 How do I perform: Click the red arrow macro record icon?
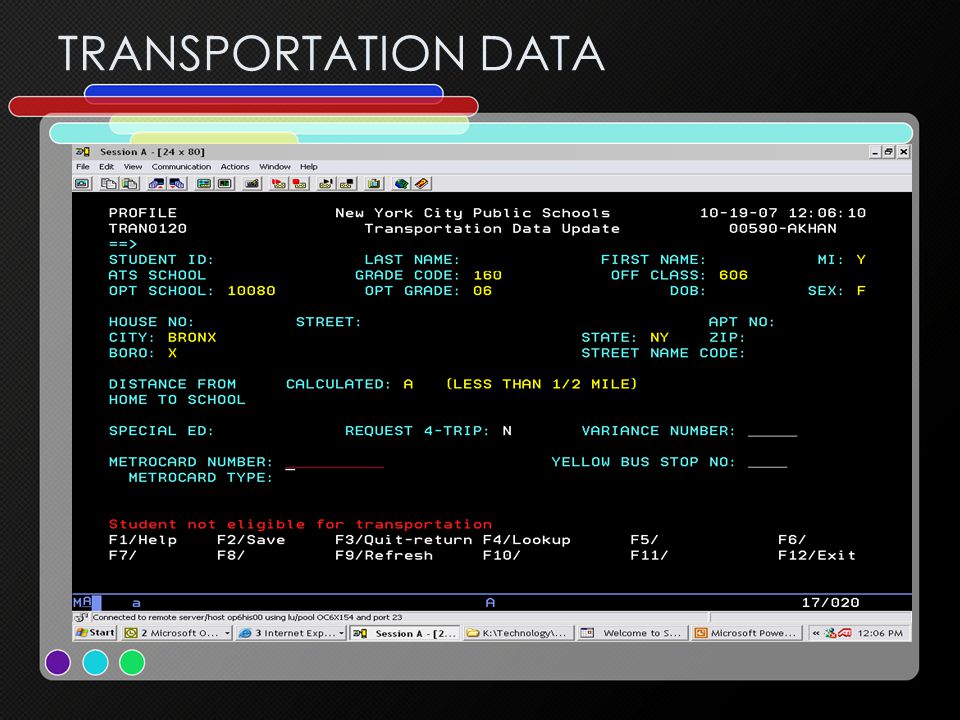point(279,183)
